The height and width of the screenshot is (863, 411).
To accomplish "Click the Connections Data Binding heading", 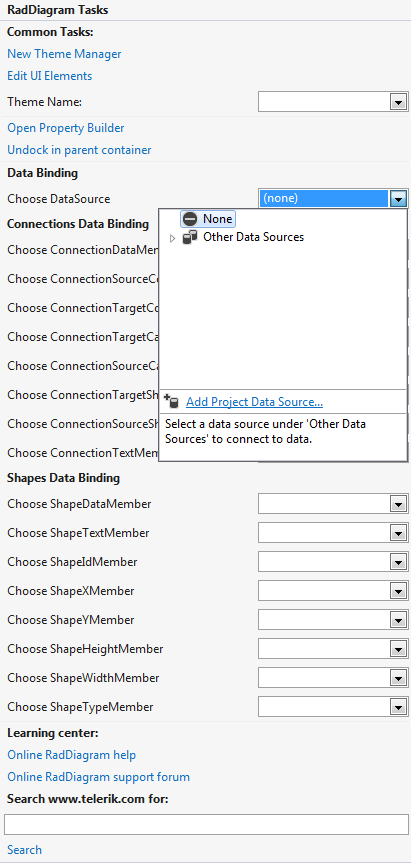I will click(x=78, y=224).
